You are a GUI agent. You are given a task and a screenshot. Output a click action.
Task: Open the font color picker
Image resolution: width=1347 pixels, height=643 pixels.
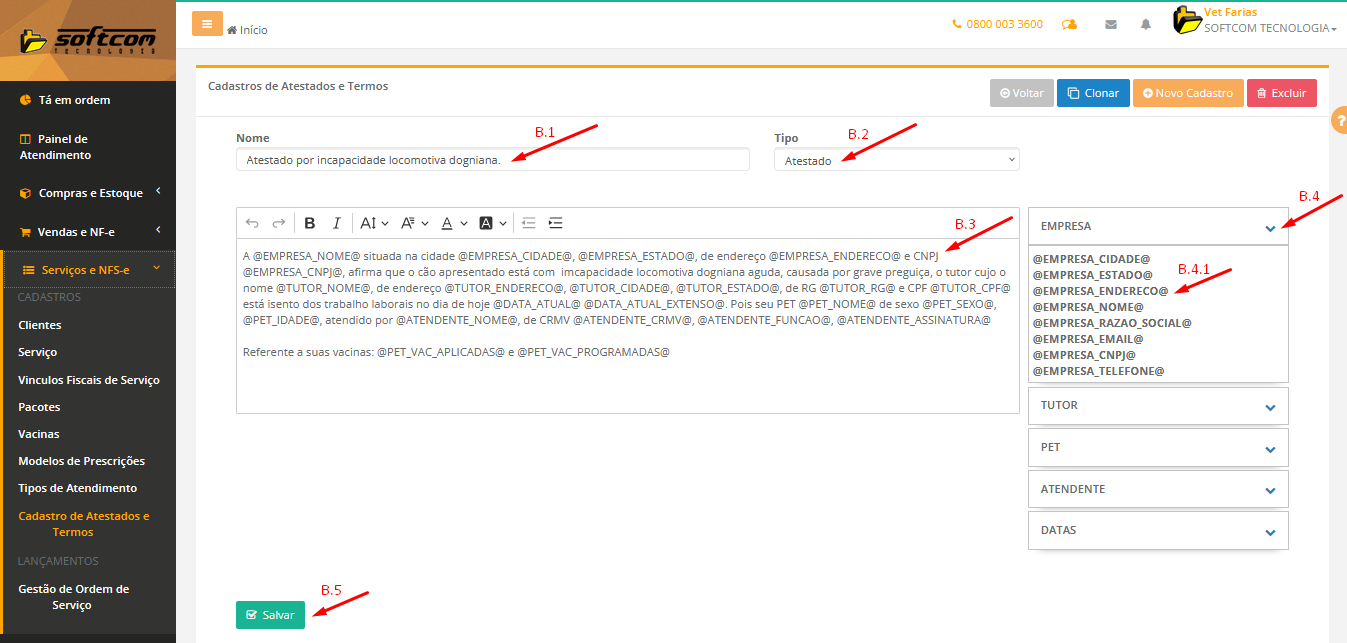pos(455,223)
